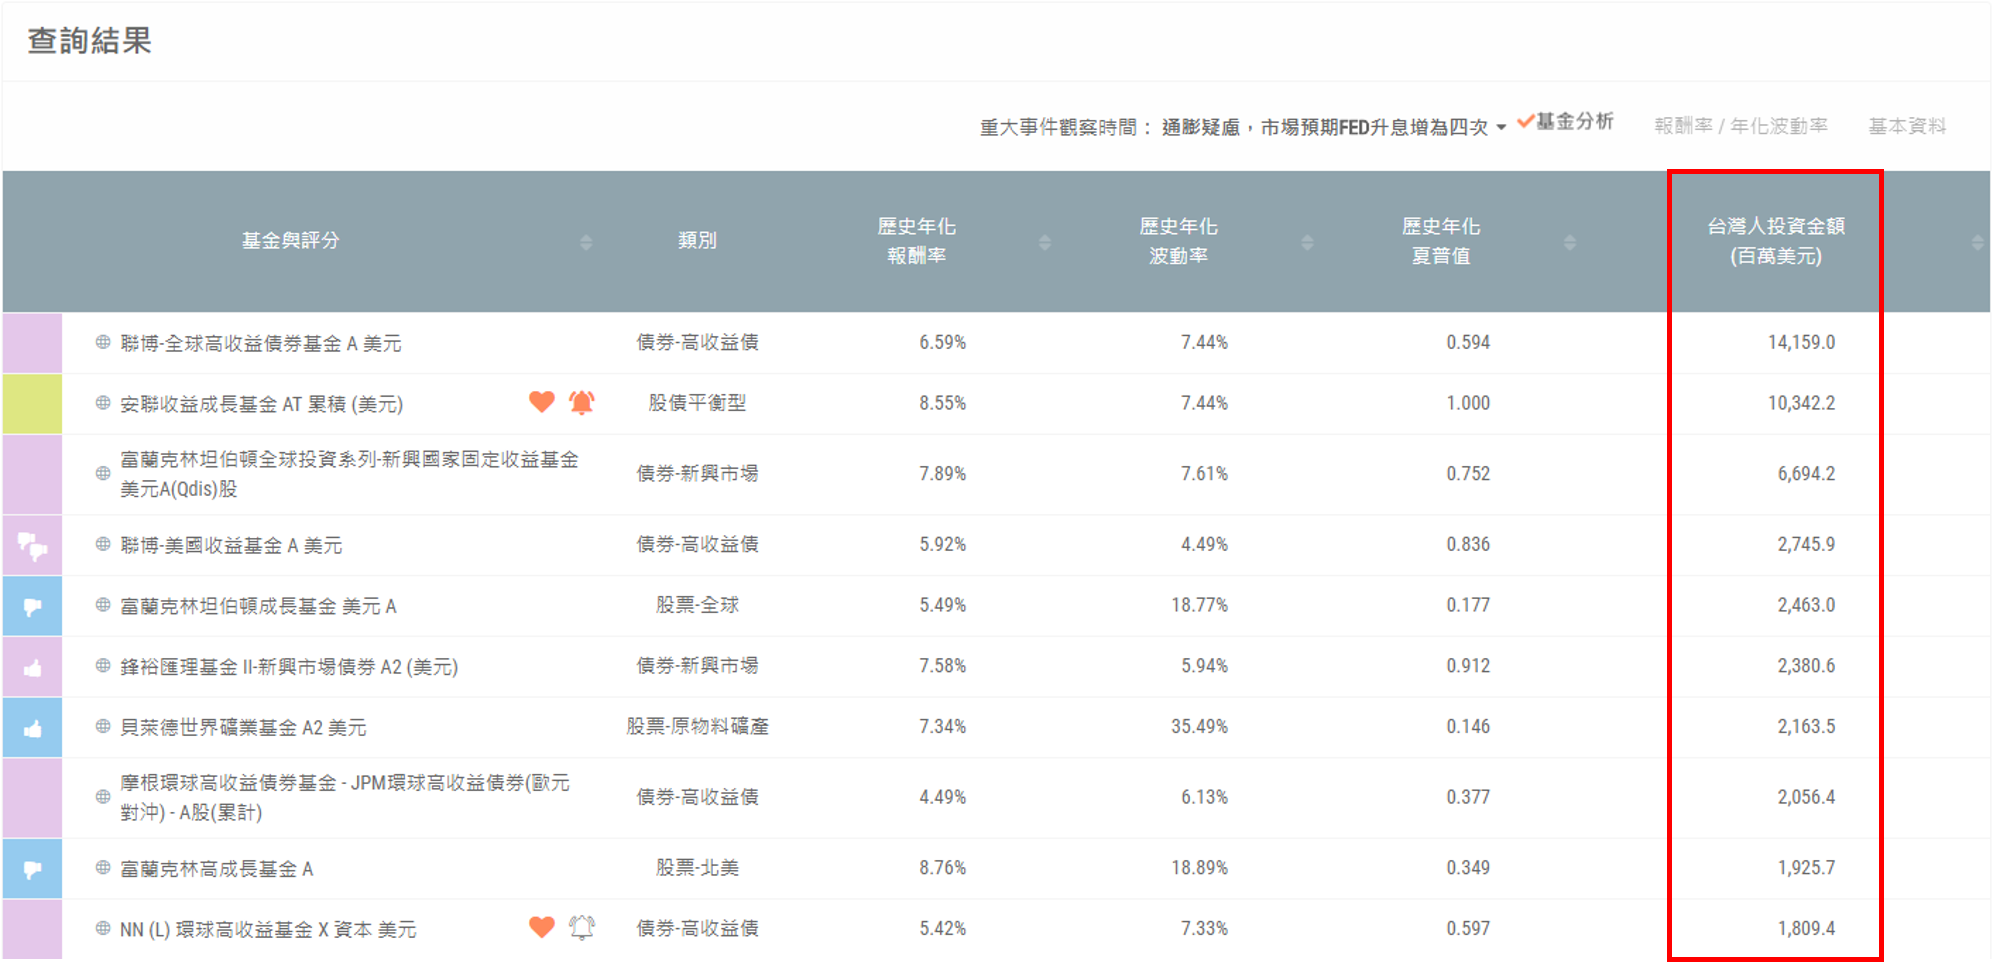Toggle heart favorite on 安聯收益成長基金
The image size is (2000, 962).
coord(542,402)
